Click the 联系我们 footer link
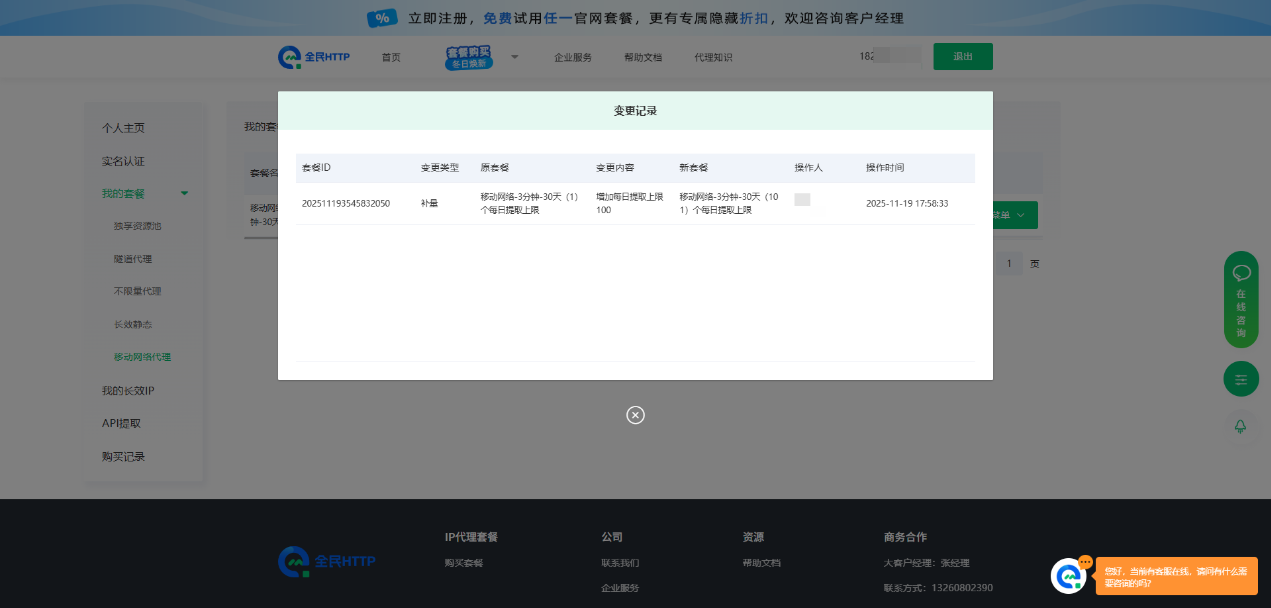The height and width of the screenshot is (608, 1271). (x=620, y=563)
